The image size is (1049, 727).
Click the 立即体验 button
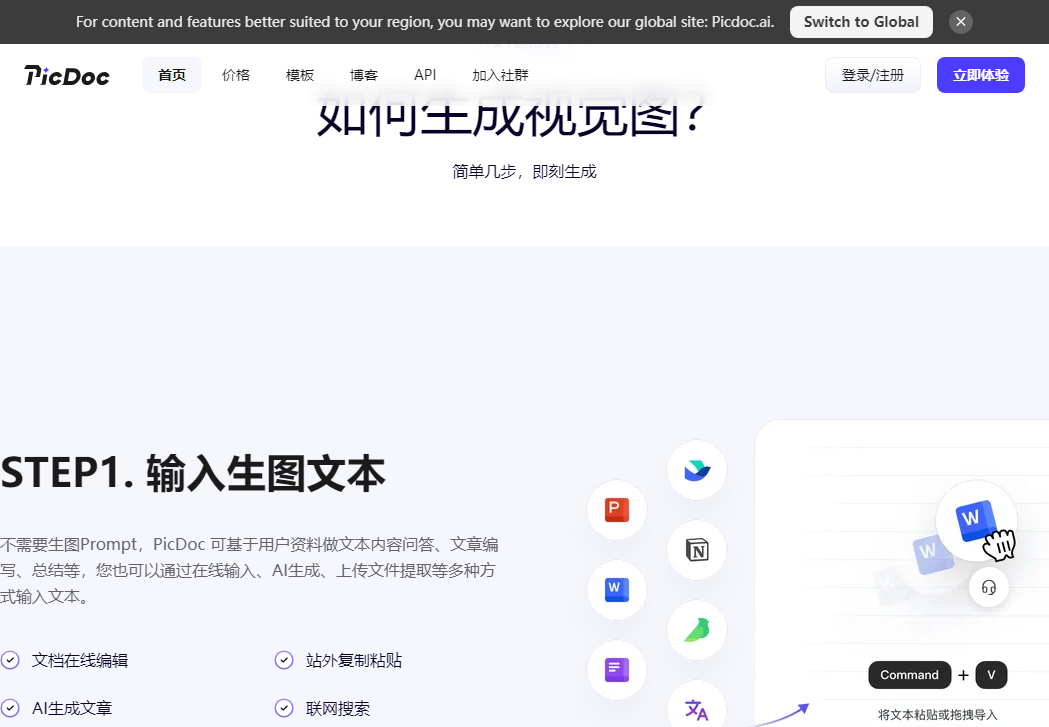point(981,75)
